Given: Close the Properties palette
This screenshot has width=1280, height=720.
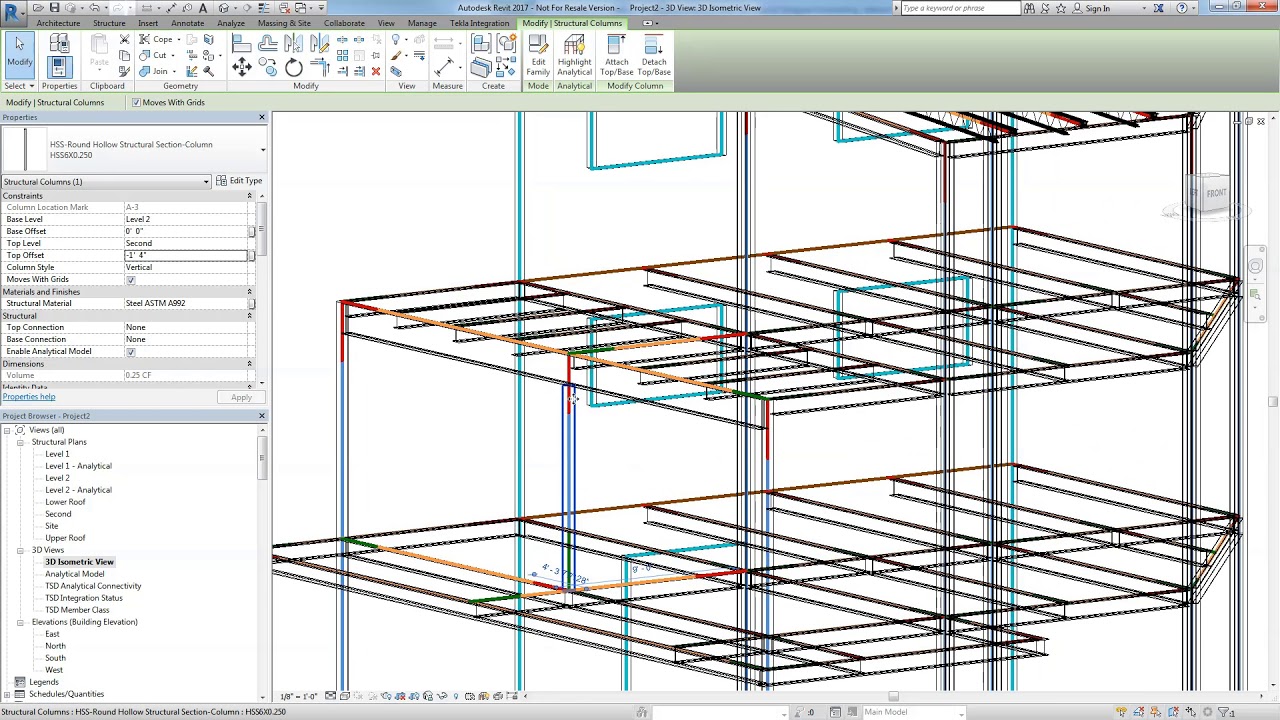Looking at the screenshot, I should tap(262, 118).
